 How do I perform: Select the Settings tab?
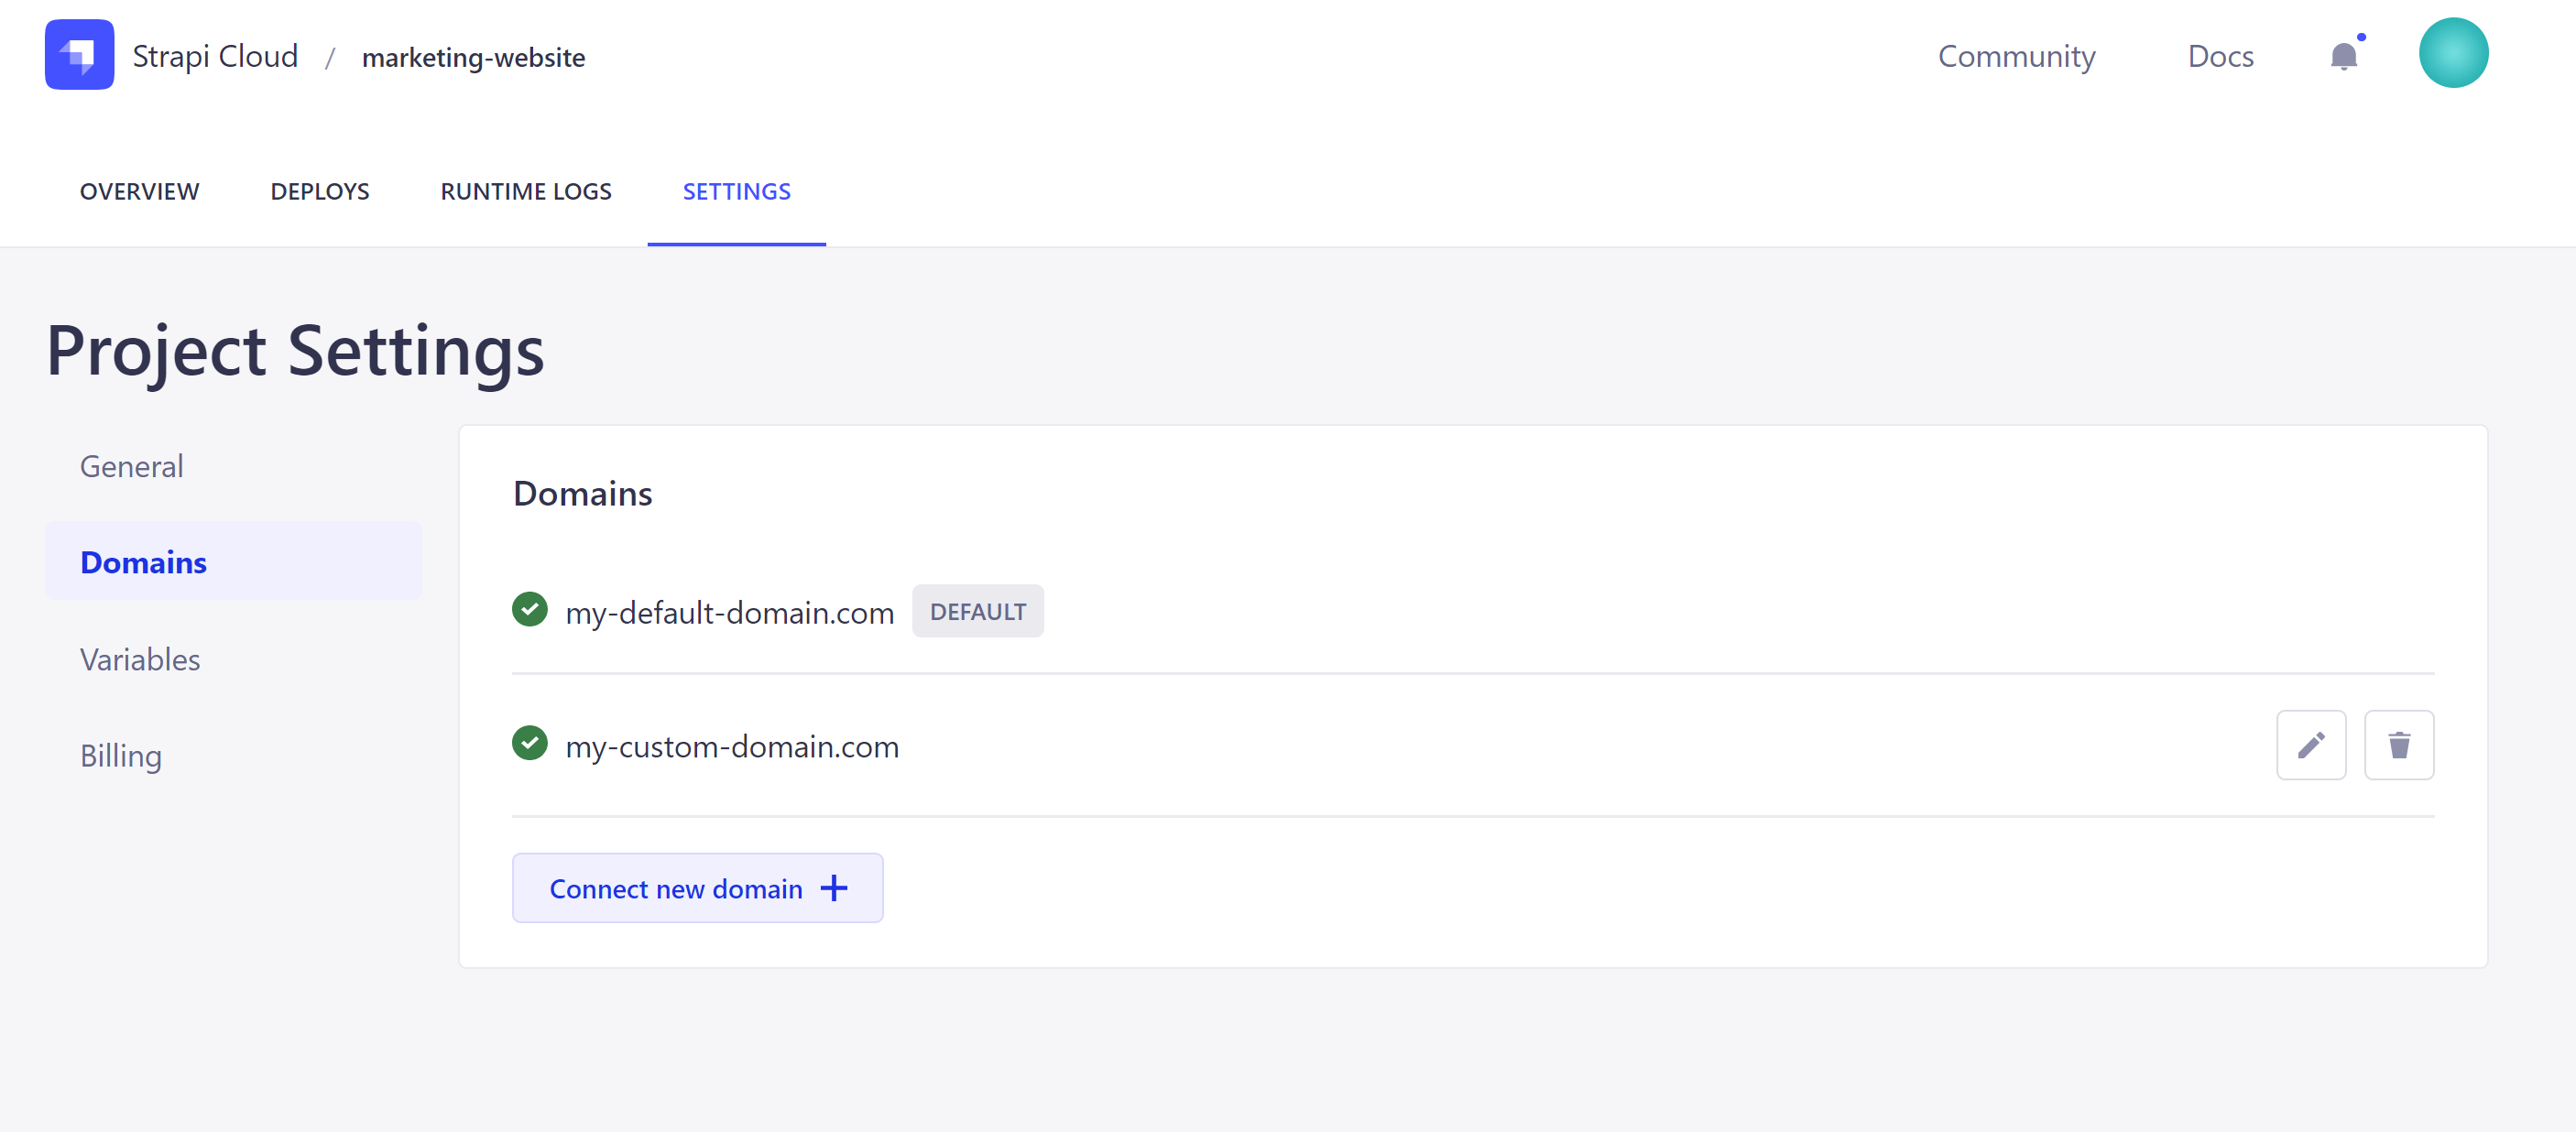click(x=736, y=191)
